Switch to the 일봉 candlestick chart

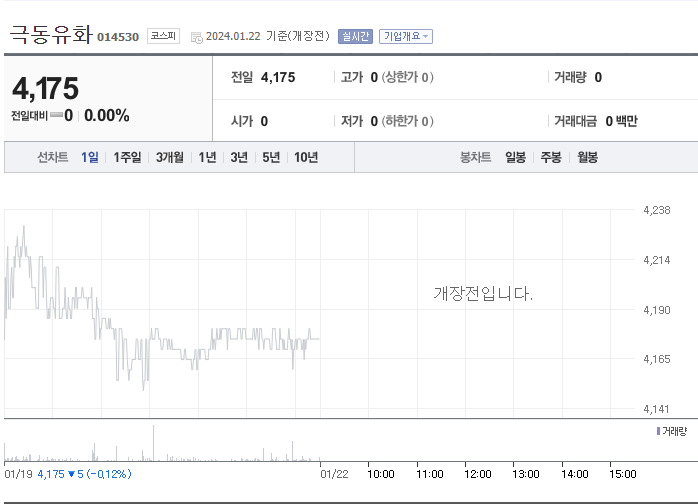(x=515, y=157)
